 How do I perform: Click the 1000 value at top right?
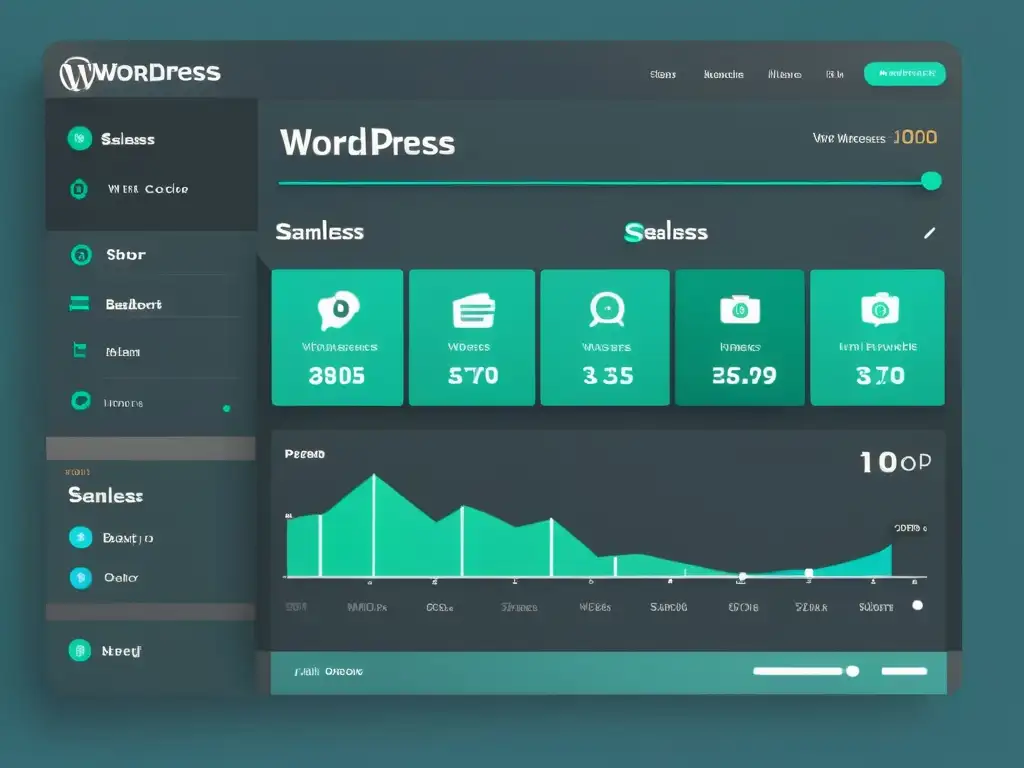(915, 137)
